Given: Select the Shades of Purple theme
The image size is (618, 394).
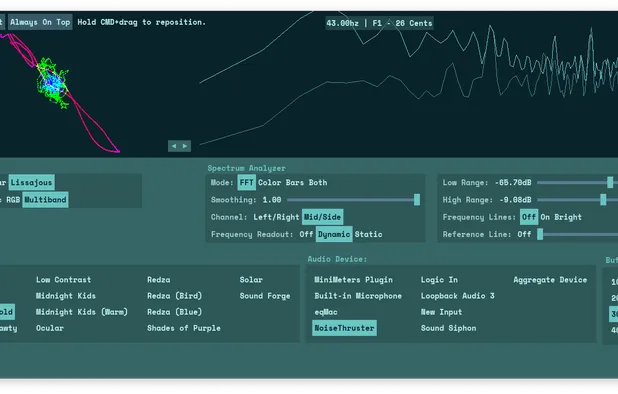Looking at the screenshot, I should (184, 328).
